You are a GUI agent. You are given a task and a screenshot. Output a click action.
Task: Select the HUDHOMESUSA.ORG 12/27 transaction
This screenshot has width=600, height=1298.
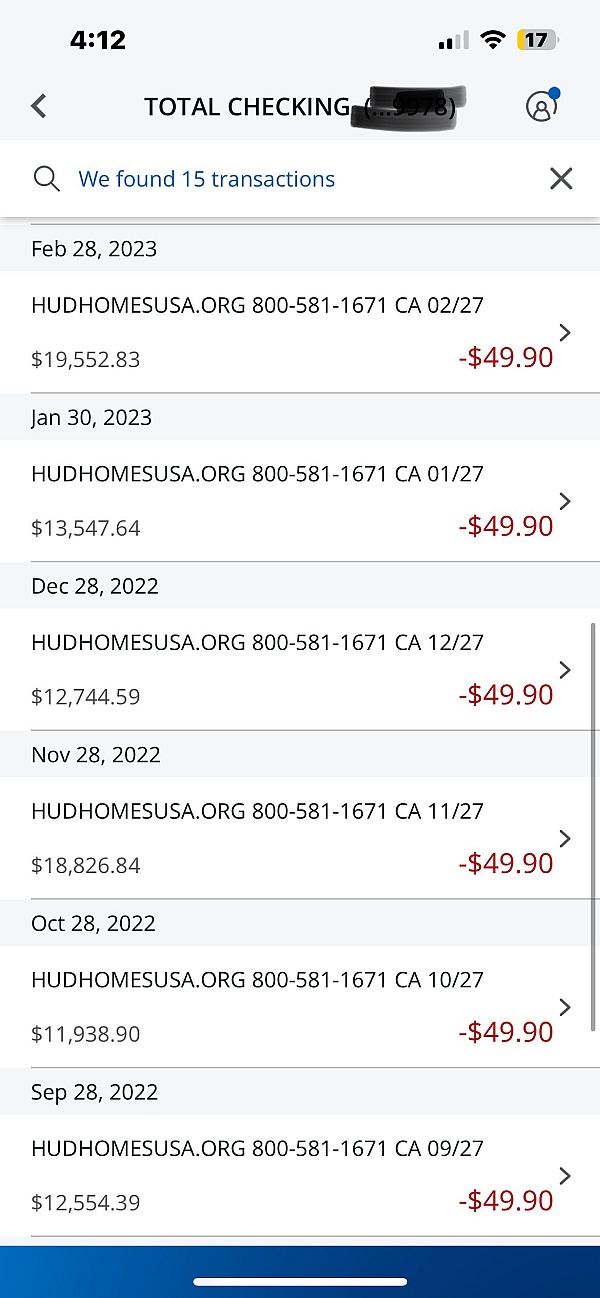[300, 669]
